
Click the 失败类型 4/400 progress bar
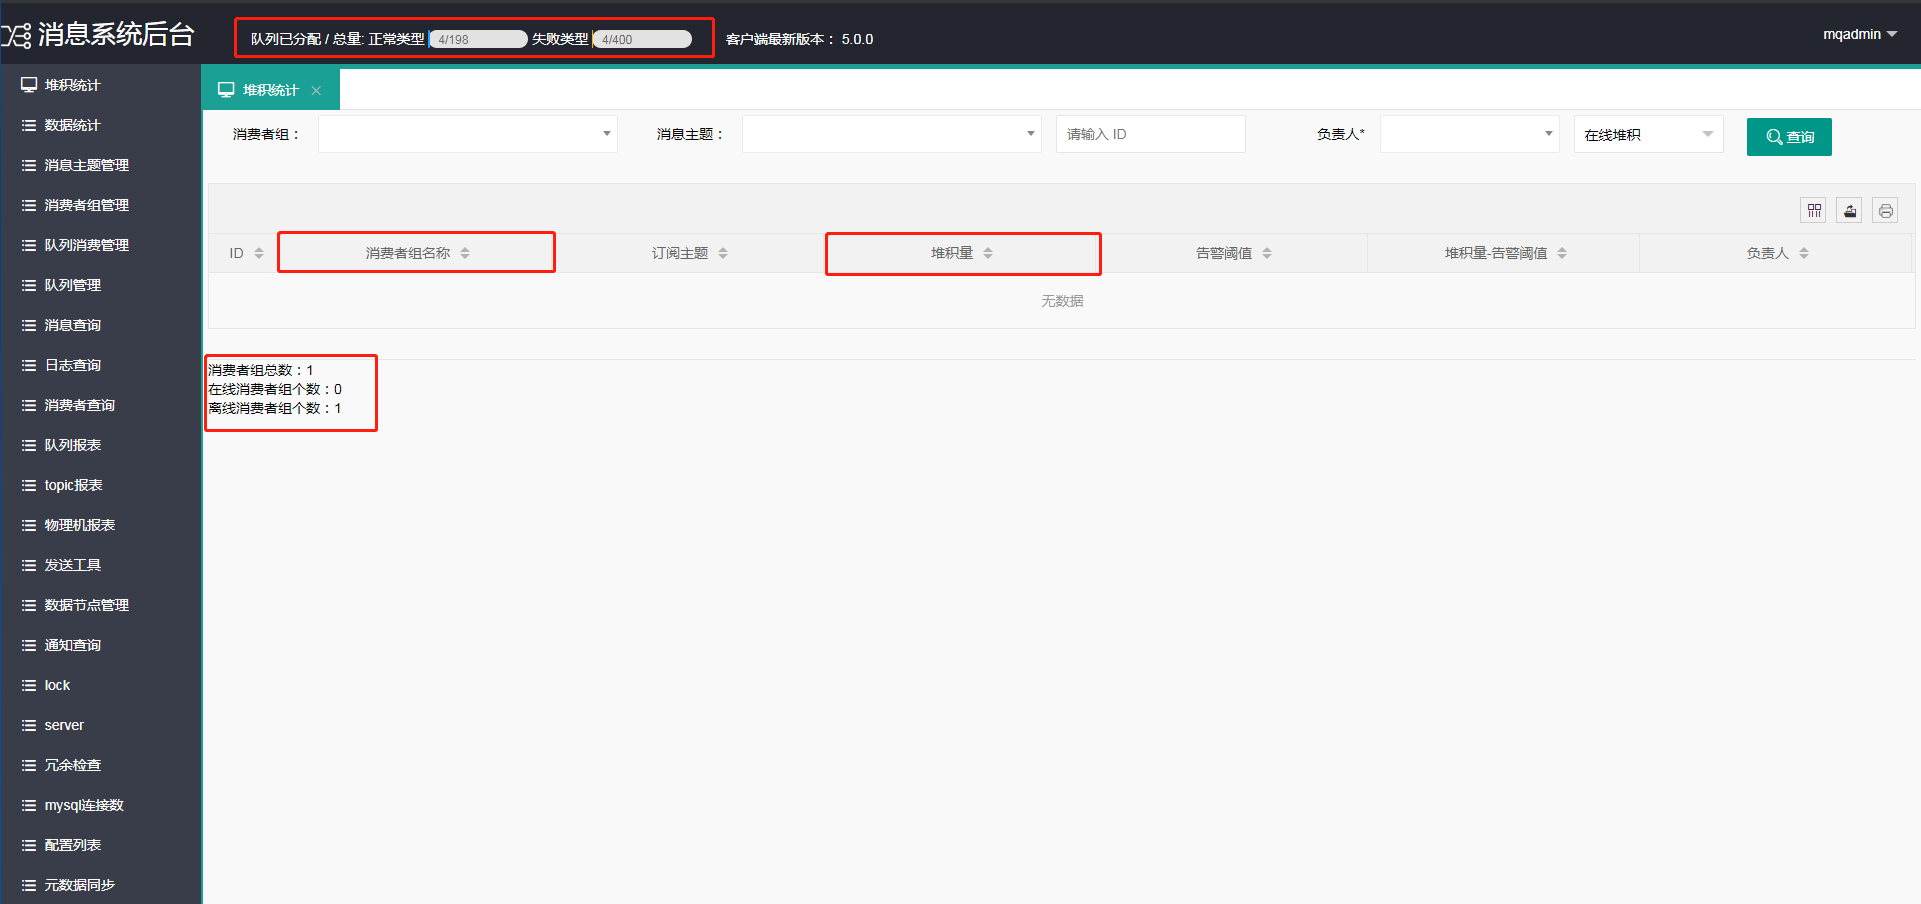click(642, 39)
